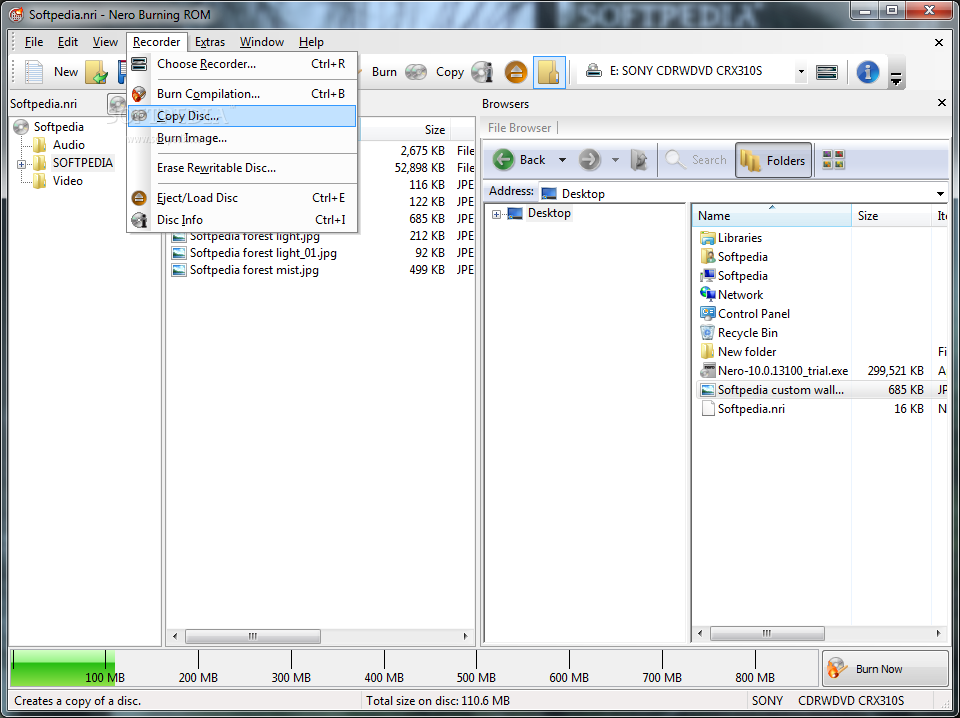Screen dimensions: 960x718
Task: Close the Browsers panel
Action: (x=942, y=103)
